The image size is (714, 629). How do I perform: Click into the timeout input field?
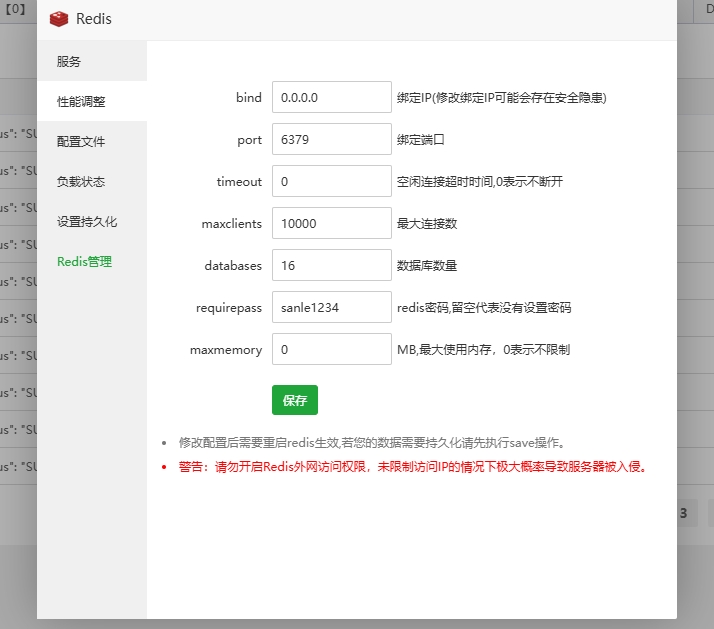point(332,181)
